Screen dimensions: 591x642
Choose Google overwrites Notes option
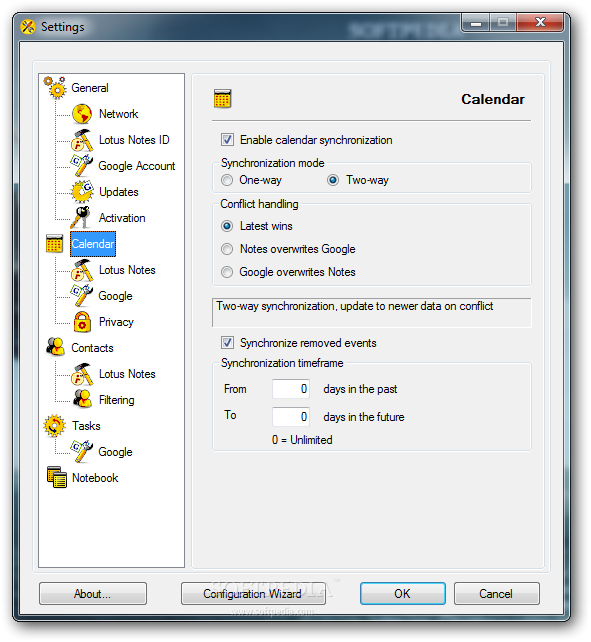tap(227, 272)
